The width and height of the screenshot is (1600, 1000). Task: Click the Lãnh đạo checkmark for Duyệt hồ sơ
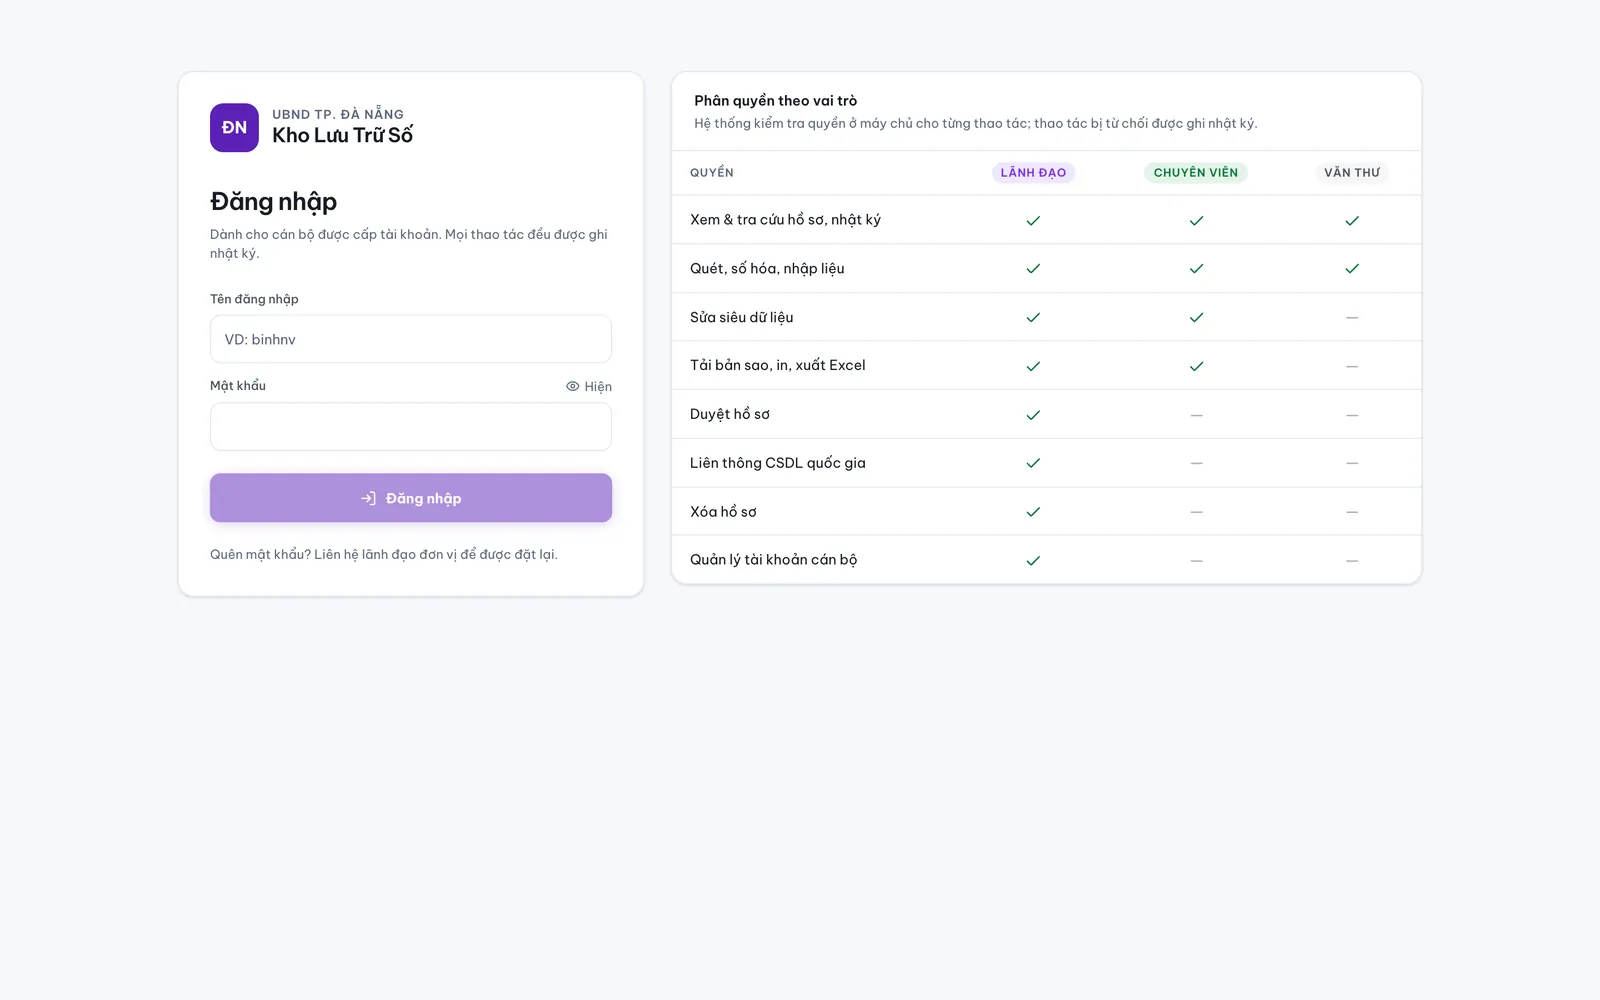tap(1033, 415)
